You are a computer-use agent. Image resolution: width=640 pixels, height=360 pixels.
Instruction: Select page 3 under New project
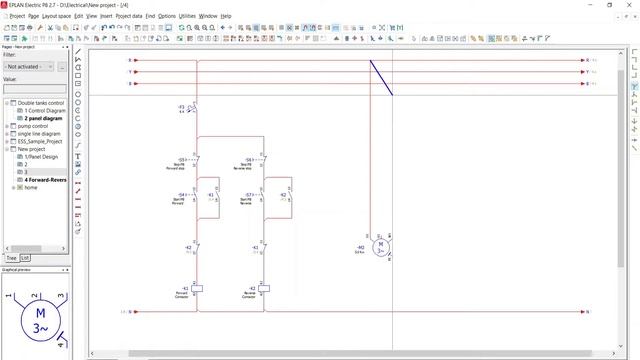click(26, 172)
